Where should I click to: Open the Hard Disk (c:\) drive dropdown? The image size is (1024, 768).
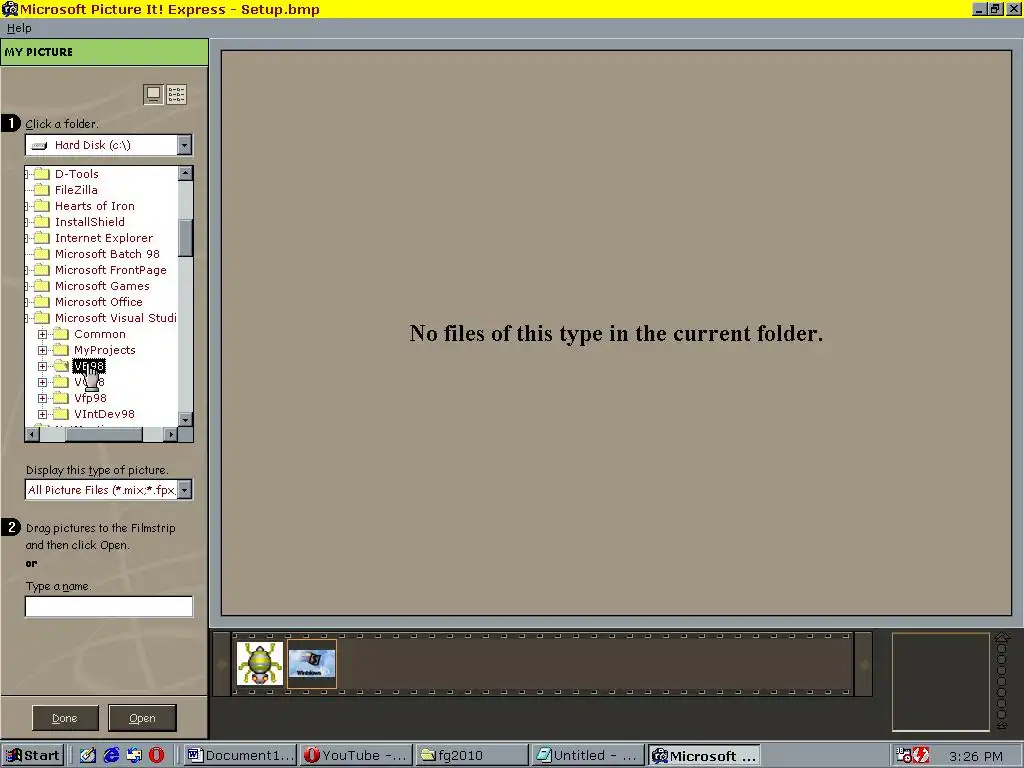point(184,145)
